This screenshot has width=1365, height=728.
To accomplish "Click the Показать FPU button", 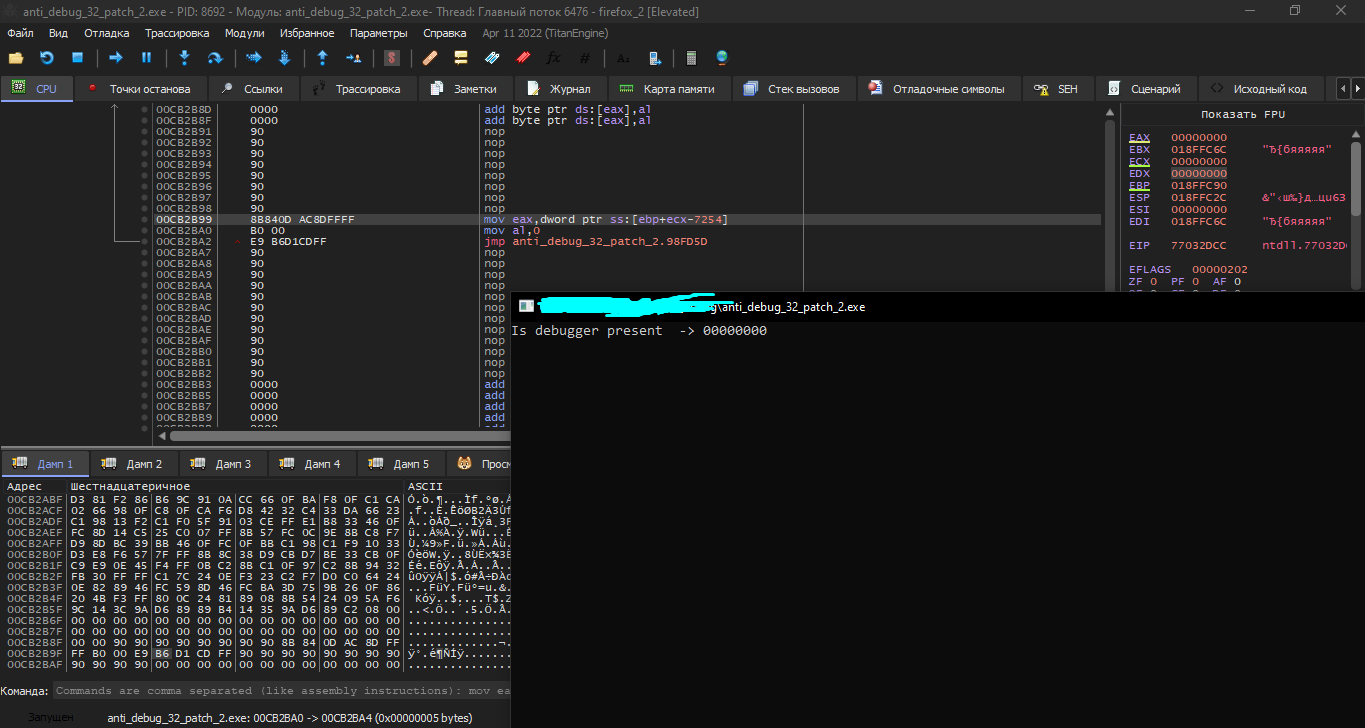I will tap(1243, 115).
